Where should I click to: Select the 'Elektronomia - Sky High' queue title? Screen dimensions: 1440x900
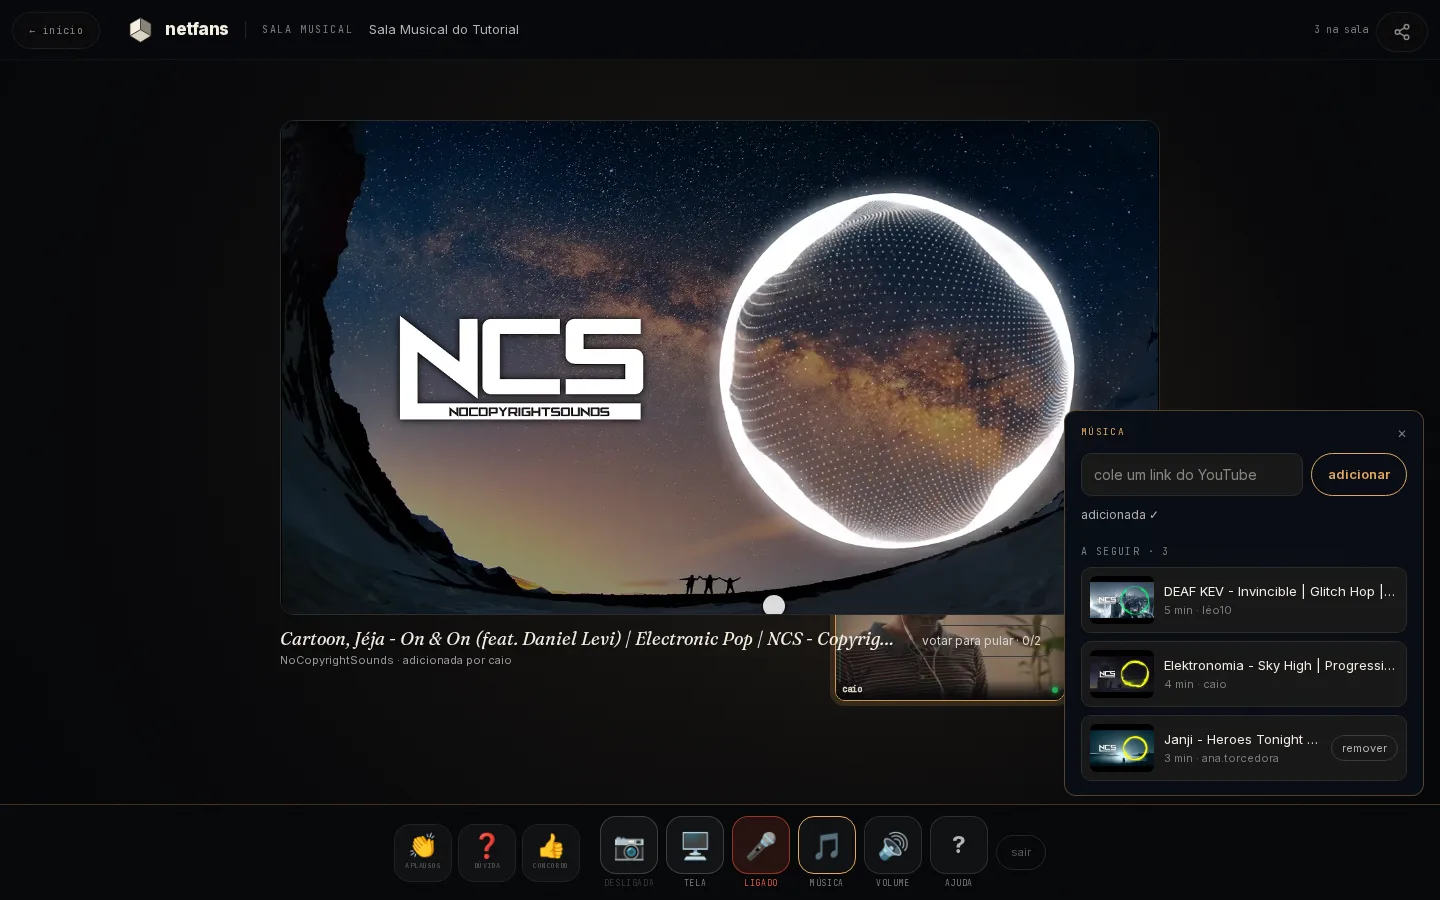1280,666
